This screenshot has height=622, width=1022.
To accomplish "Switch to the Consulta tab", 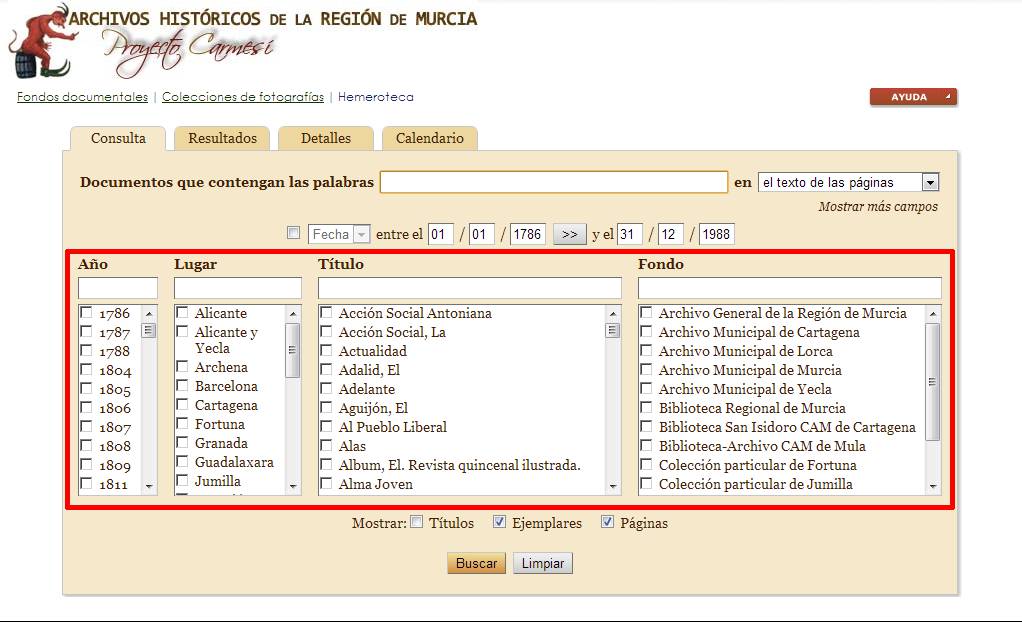I will pos(118,138).
